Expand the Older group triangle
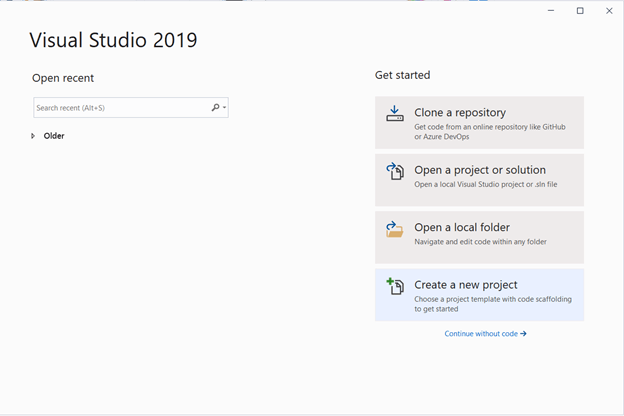This screenshot has width=624, height=416. [33, 136]
